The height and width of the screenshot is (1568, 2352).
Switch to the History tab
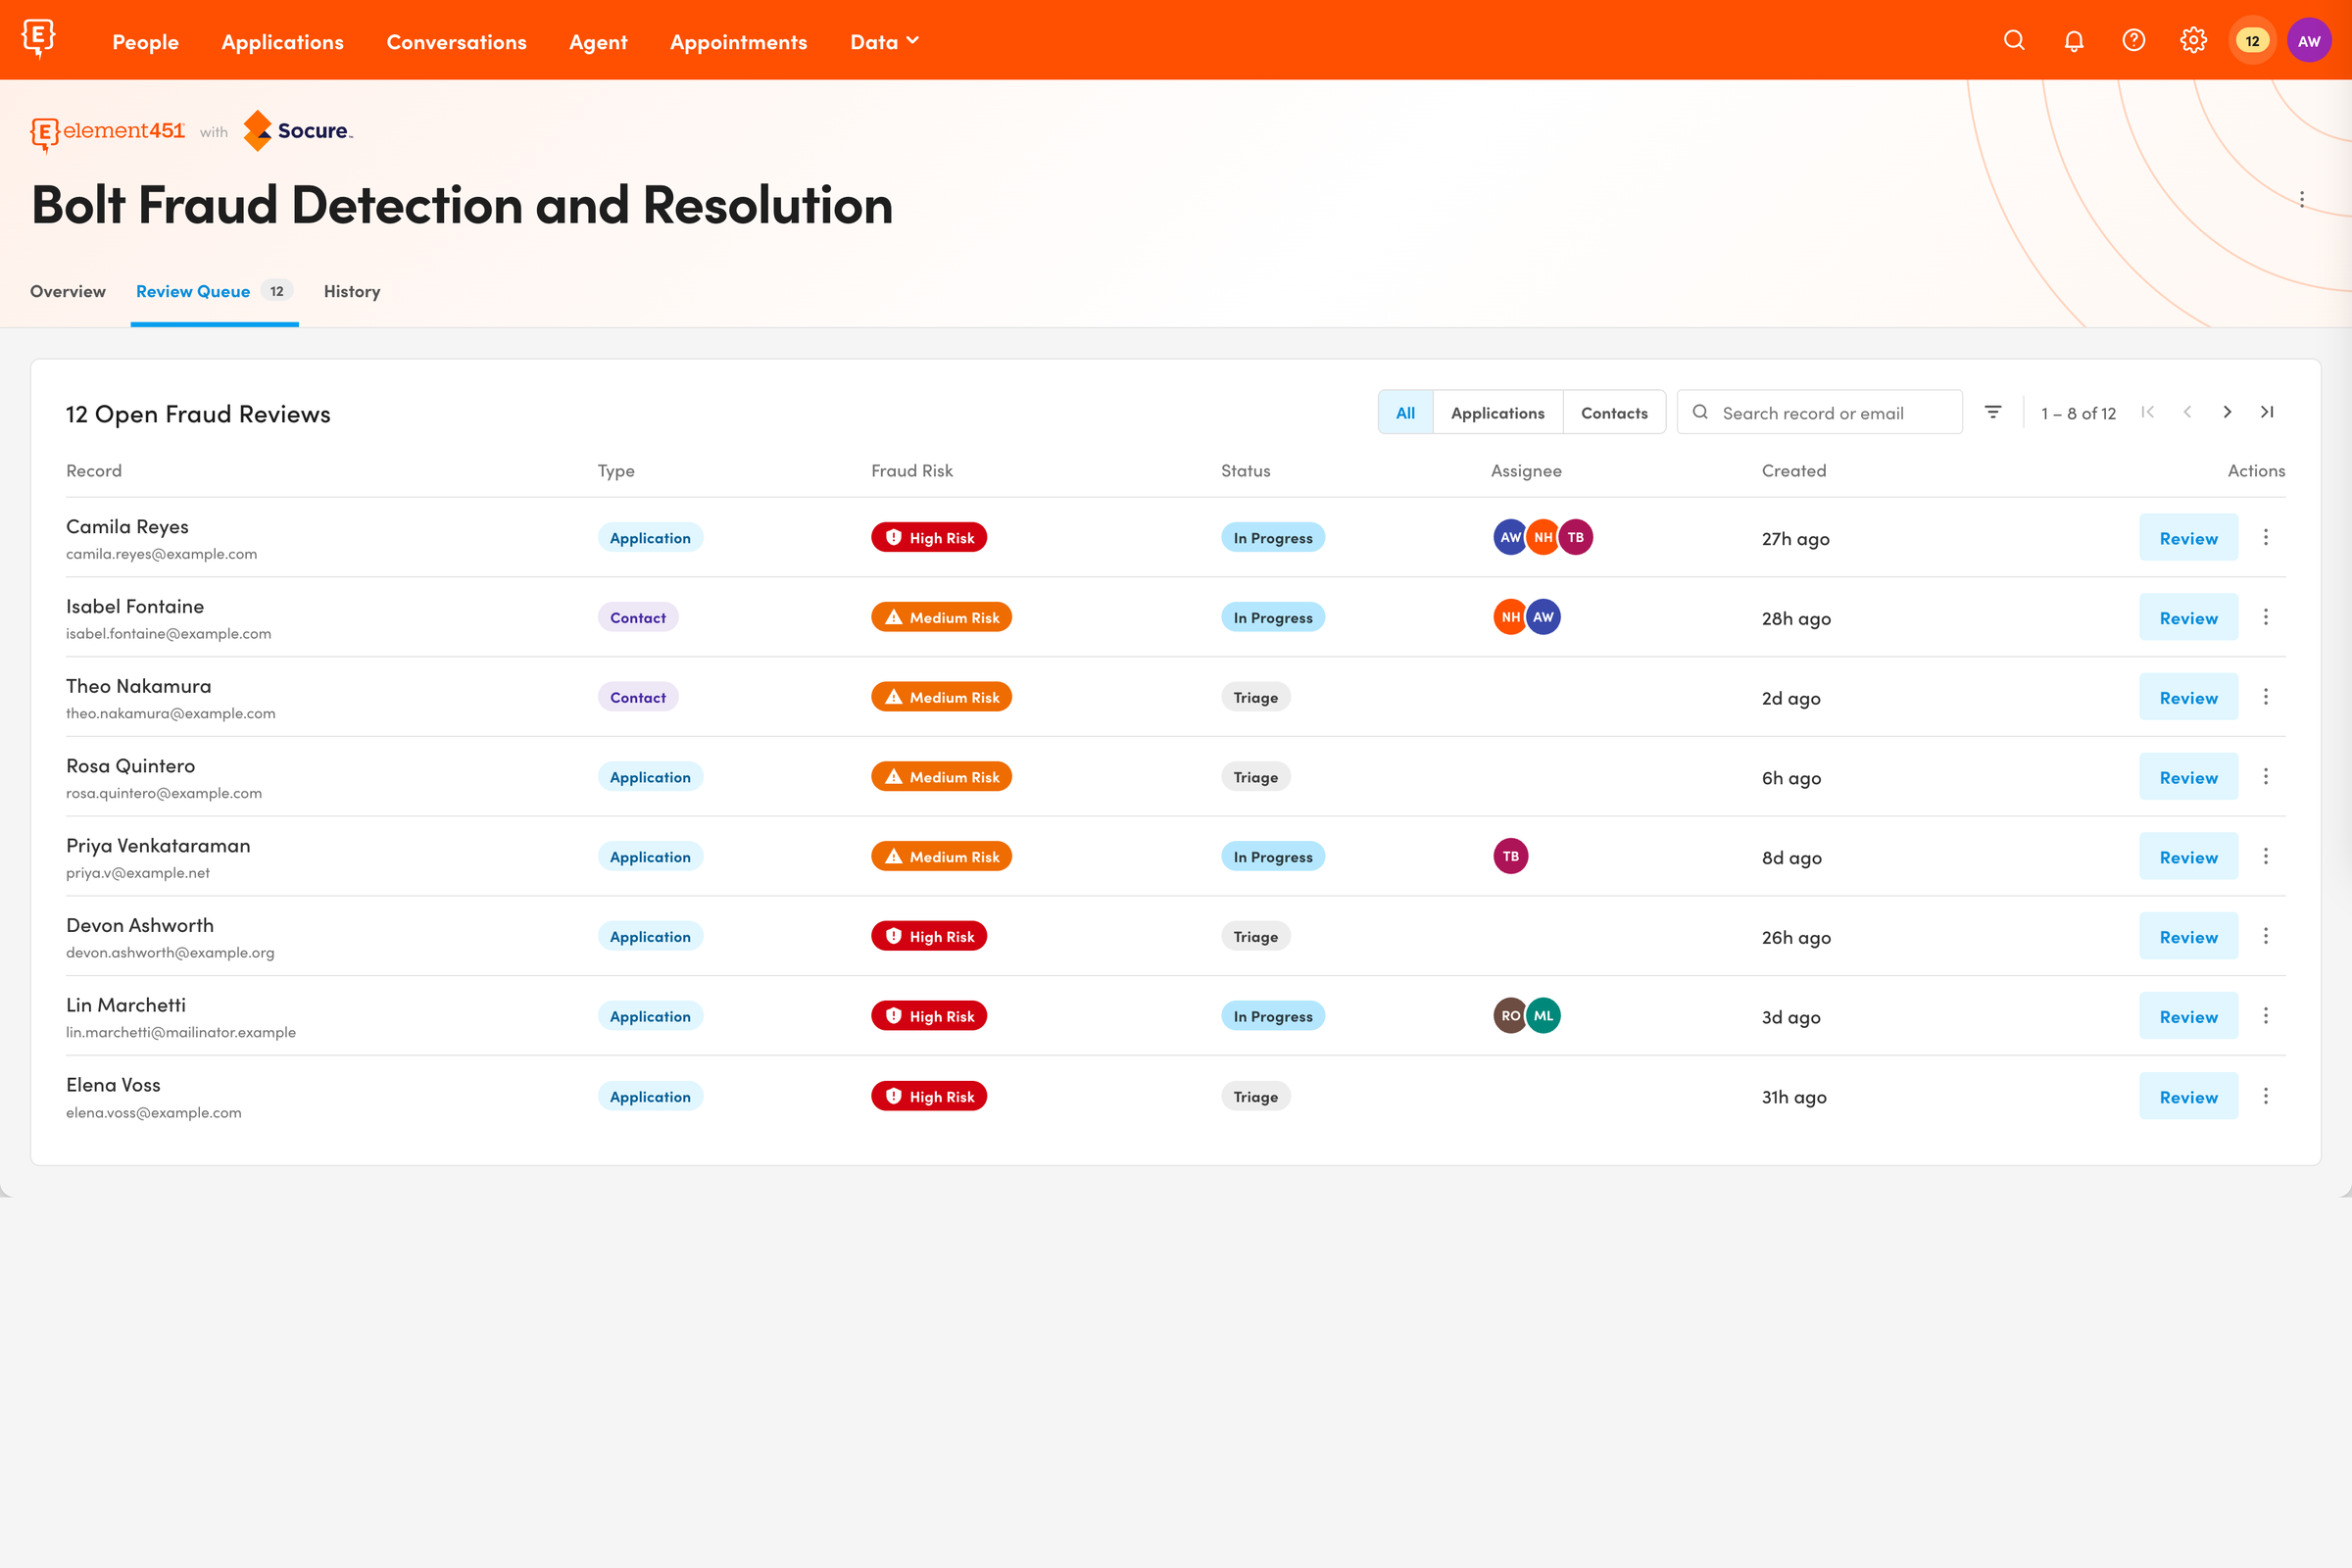pyautogui.click(x=352, y=291)
